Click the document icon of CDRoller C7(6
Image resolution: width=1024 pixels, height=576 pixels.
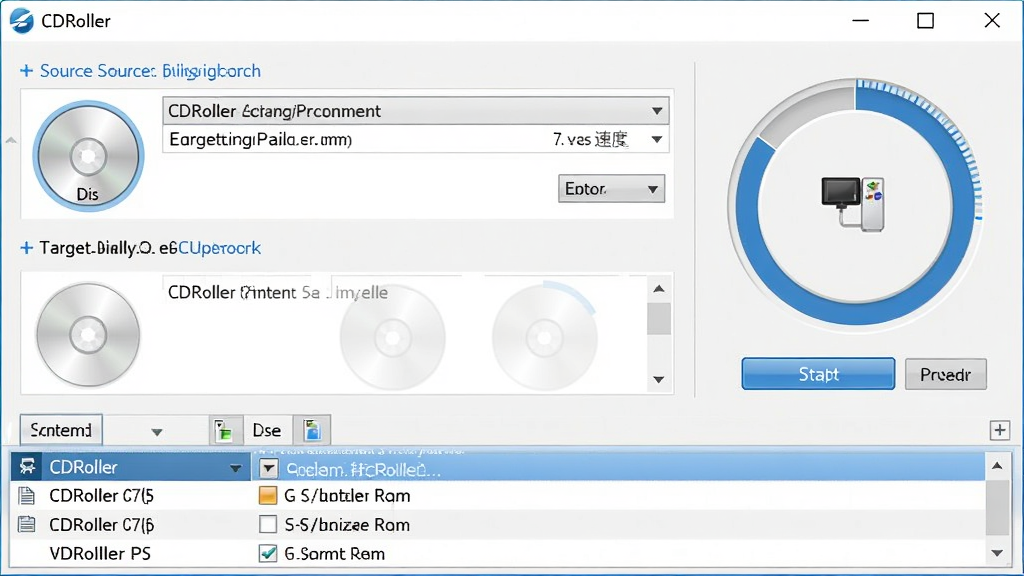27,524
